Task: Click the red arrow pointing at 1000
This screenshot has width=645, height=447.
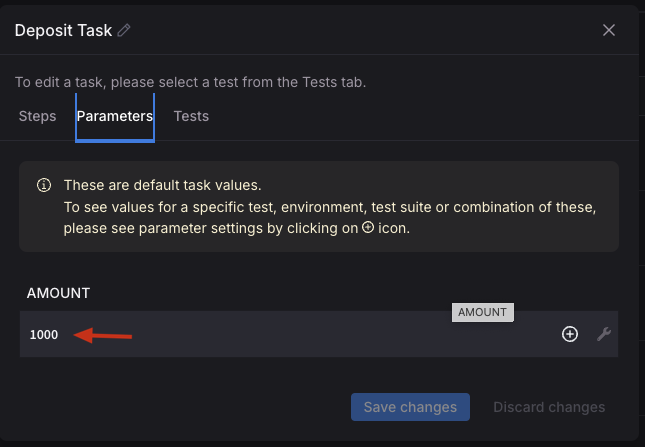Action: (104, 335)
